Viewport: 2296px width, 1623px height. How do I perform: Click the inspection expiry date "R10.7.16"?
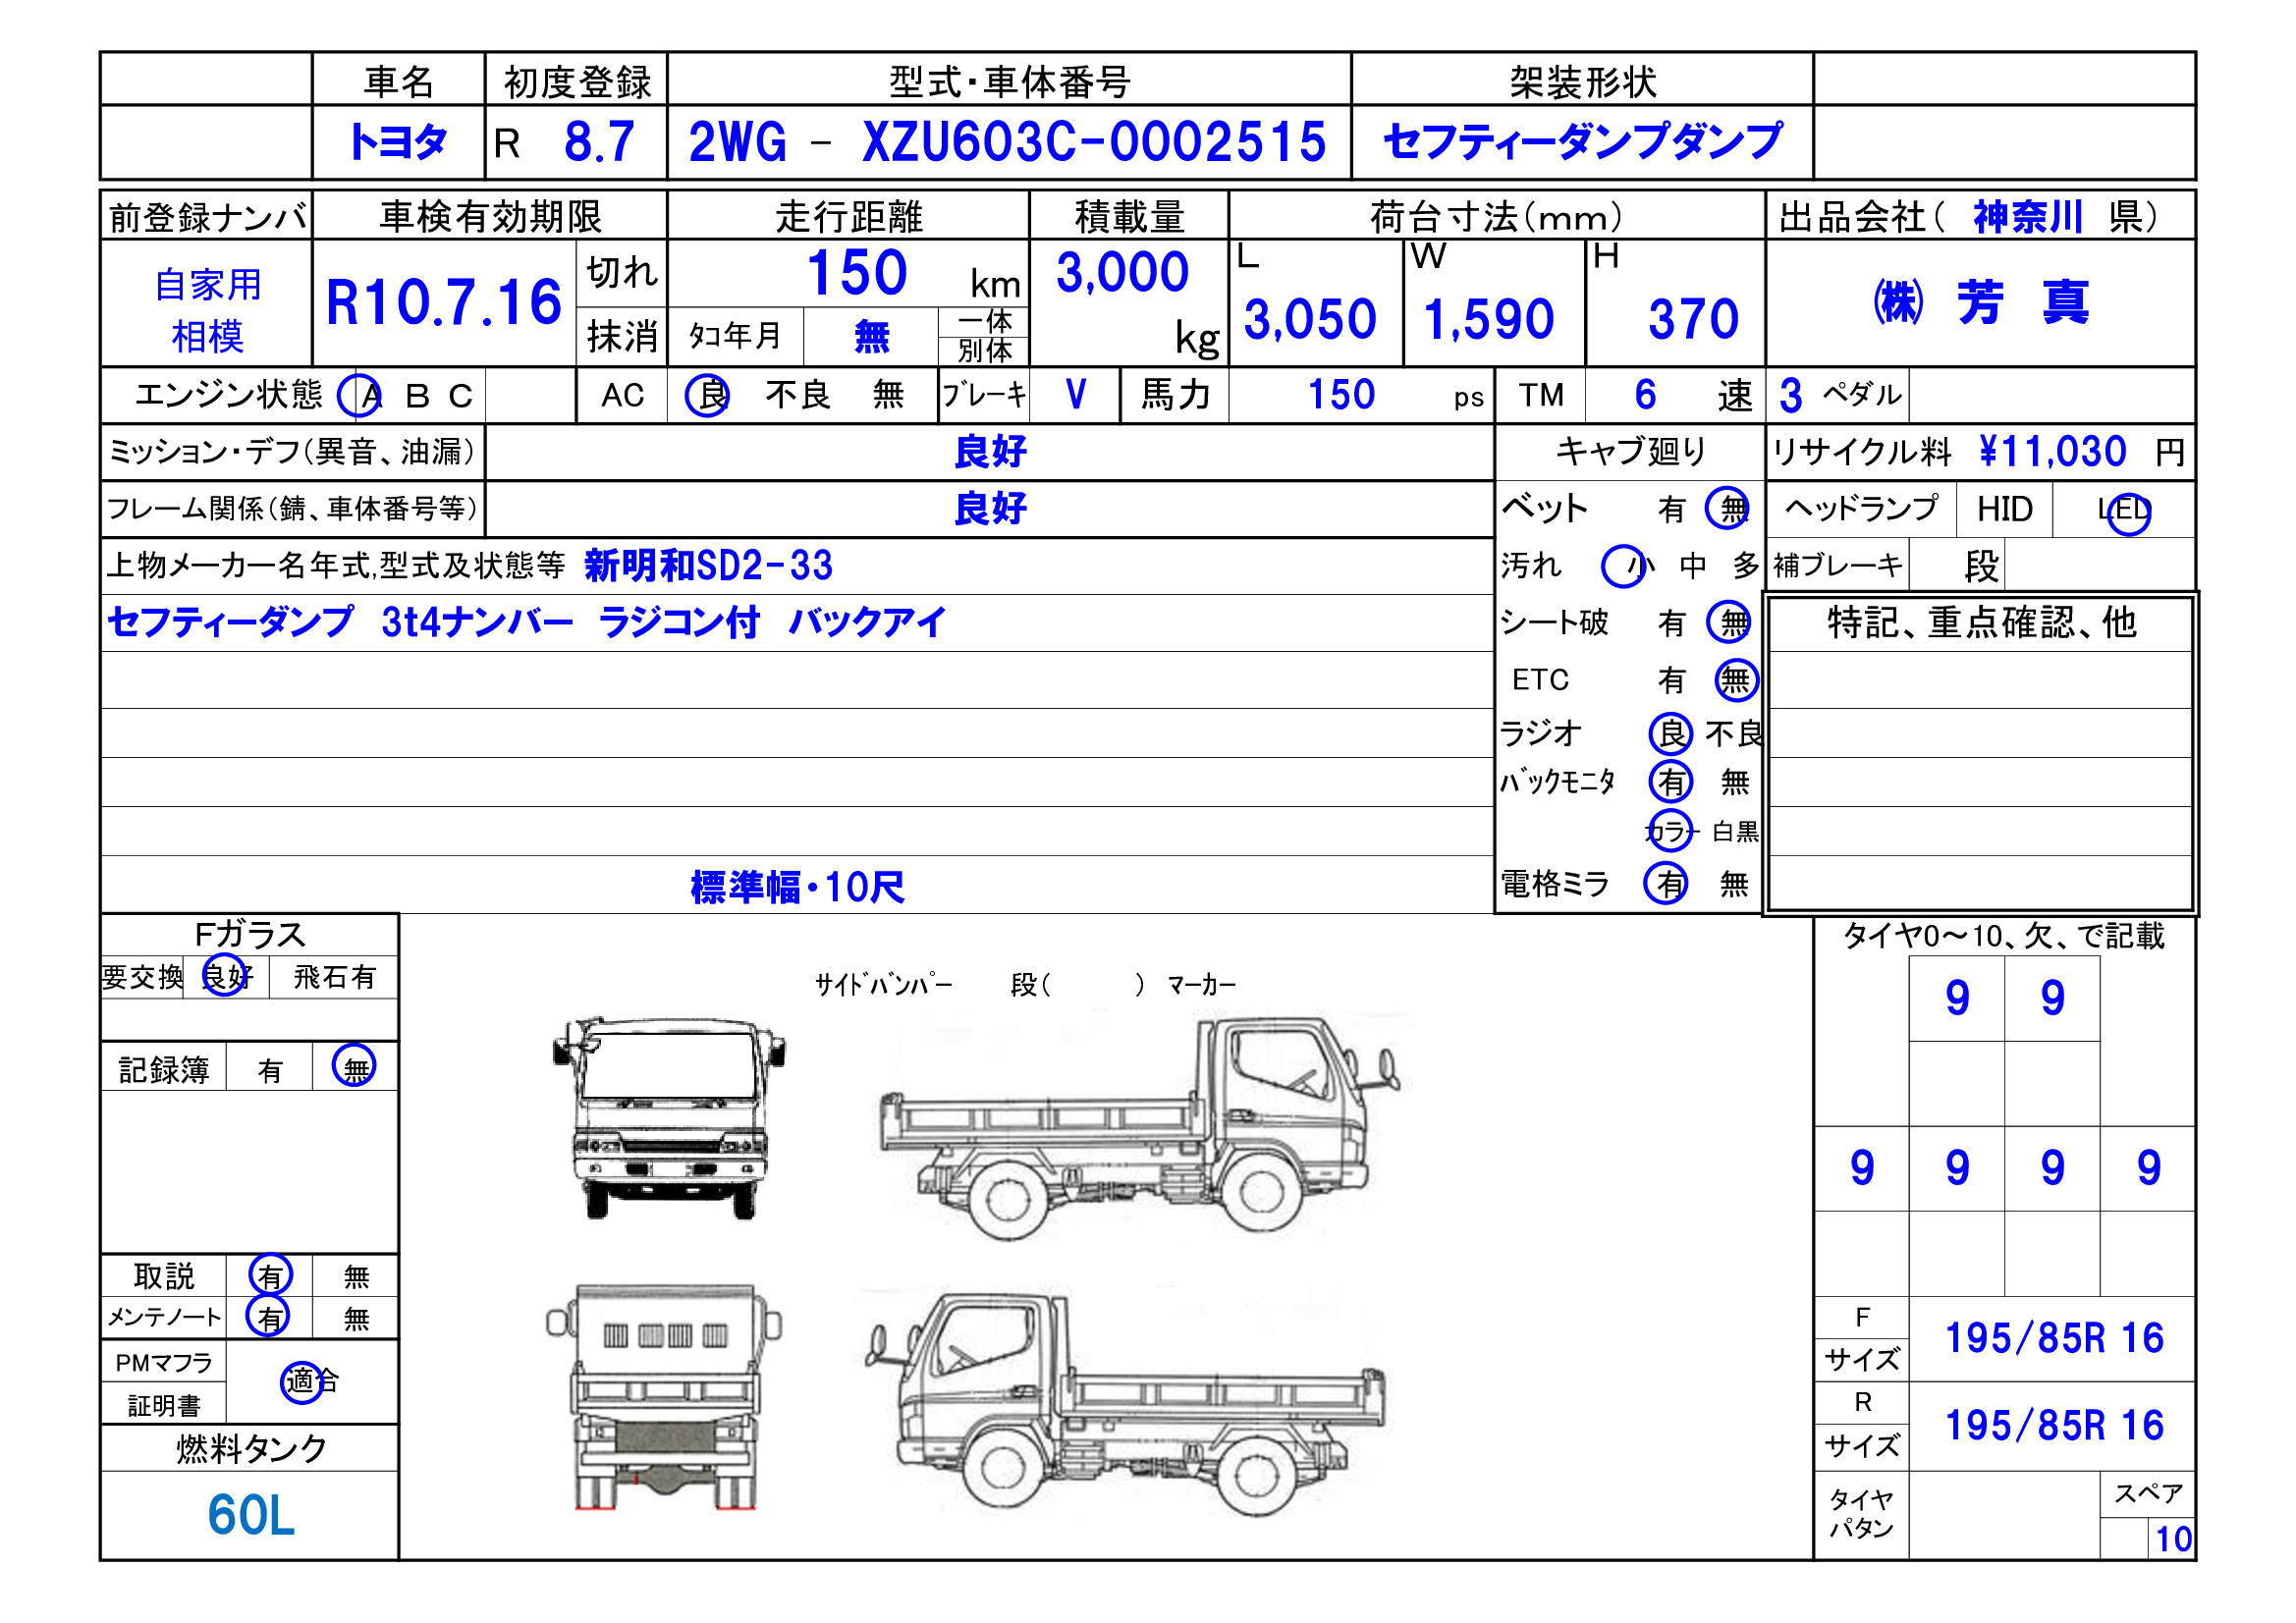444,303
